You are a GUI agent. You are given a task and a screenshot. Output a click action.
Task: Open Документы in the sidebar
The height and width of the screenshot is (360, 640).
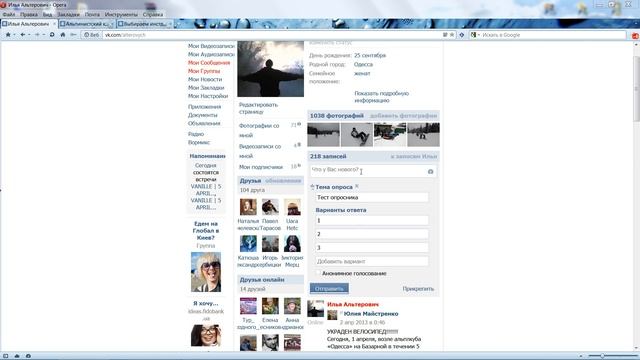[202, 115]
